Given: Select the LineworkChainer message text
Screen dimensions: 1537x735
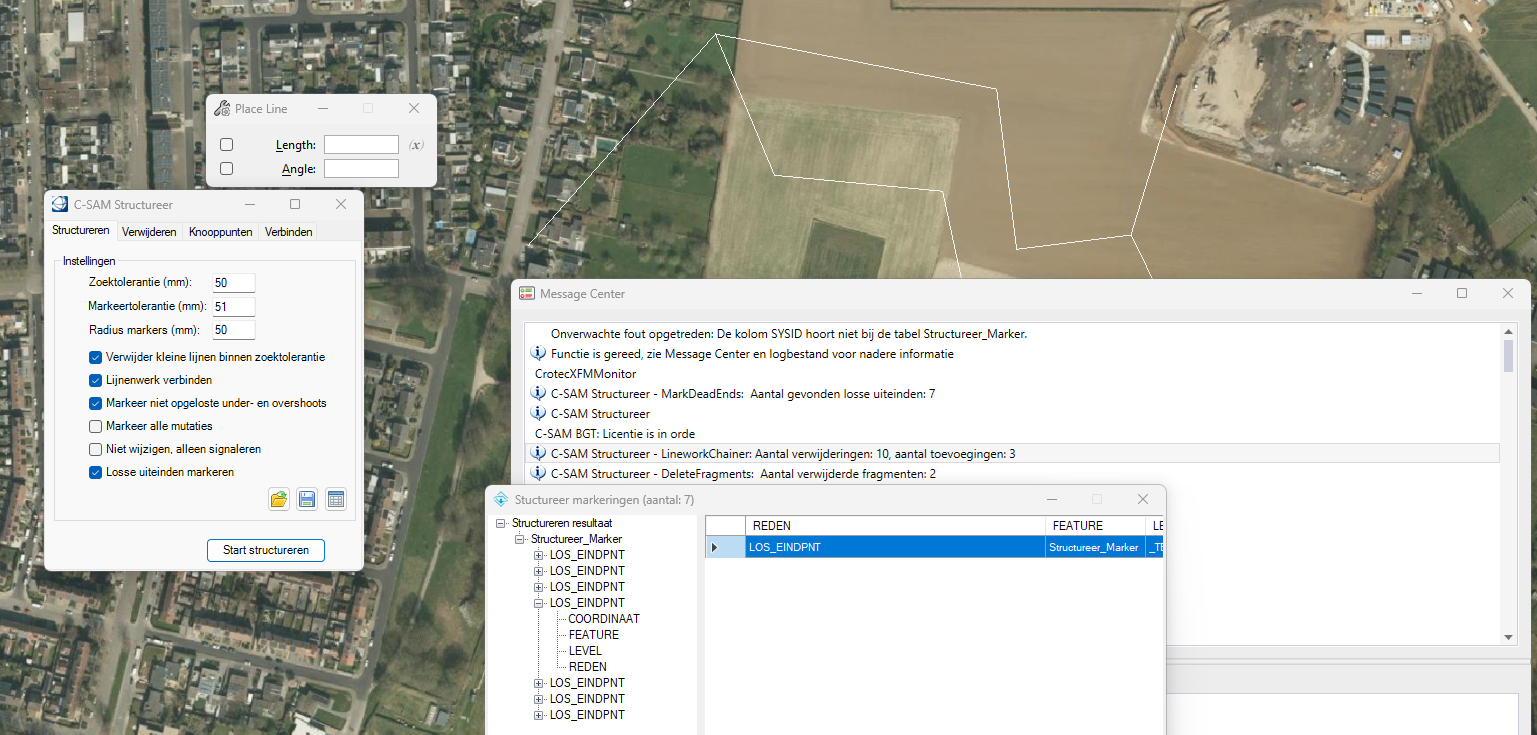Looking at the screenshot, I should pyautogui.click(x=783, y=454).
